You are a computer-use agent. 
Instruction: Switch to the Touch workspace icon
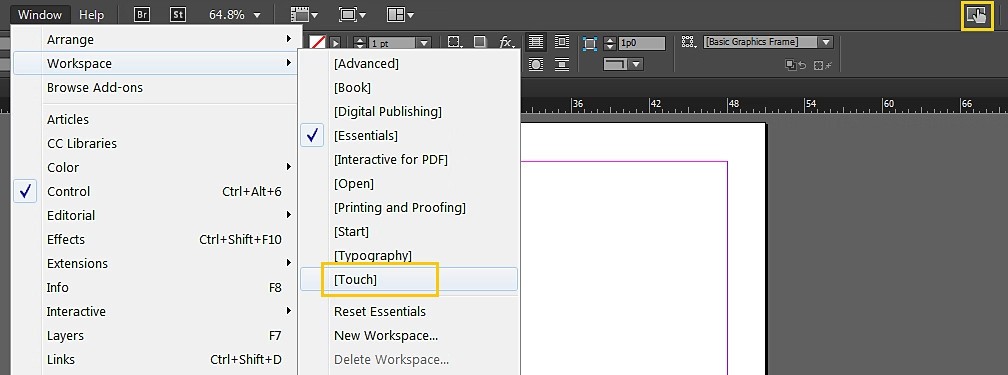[976, 15]
